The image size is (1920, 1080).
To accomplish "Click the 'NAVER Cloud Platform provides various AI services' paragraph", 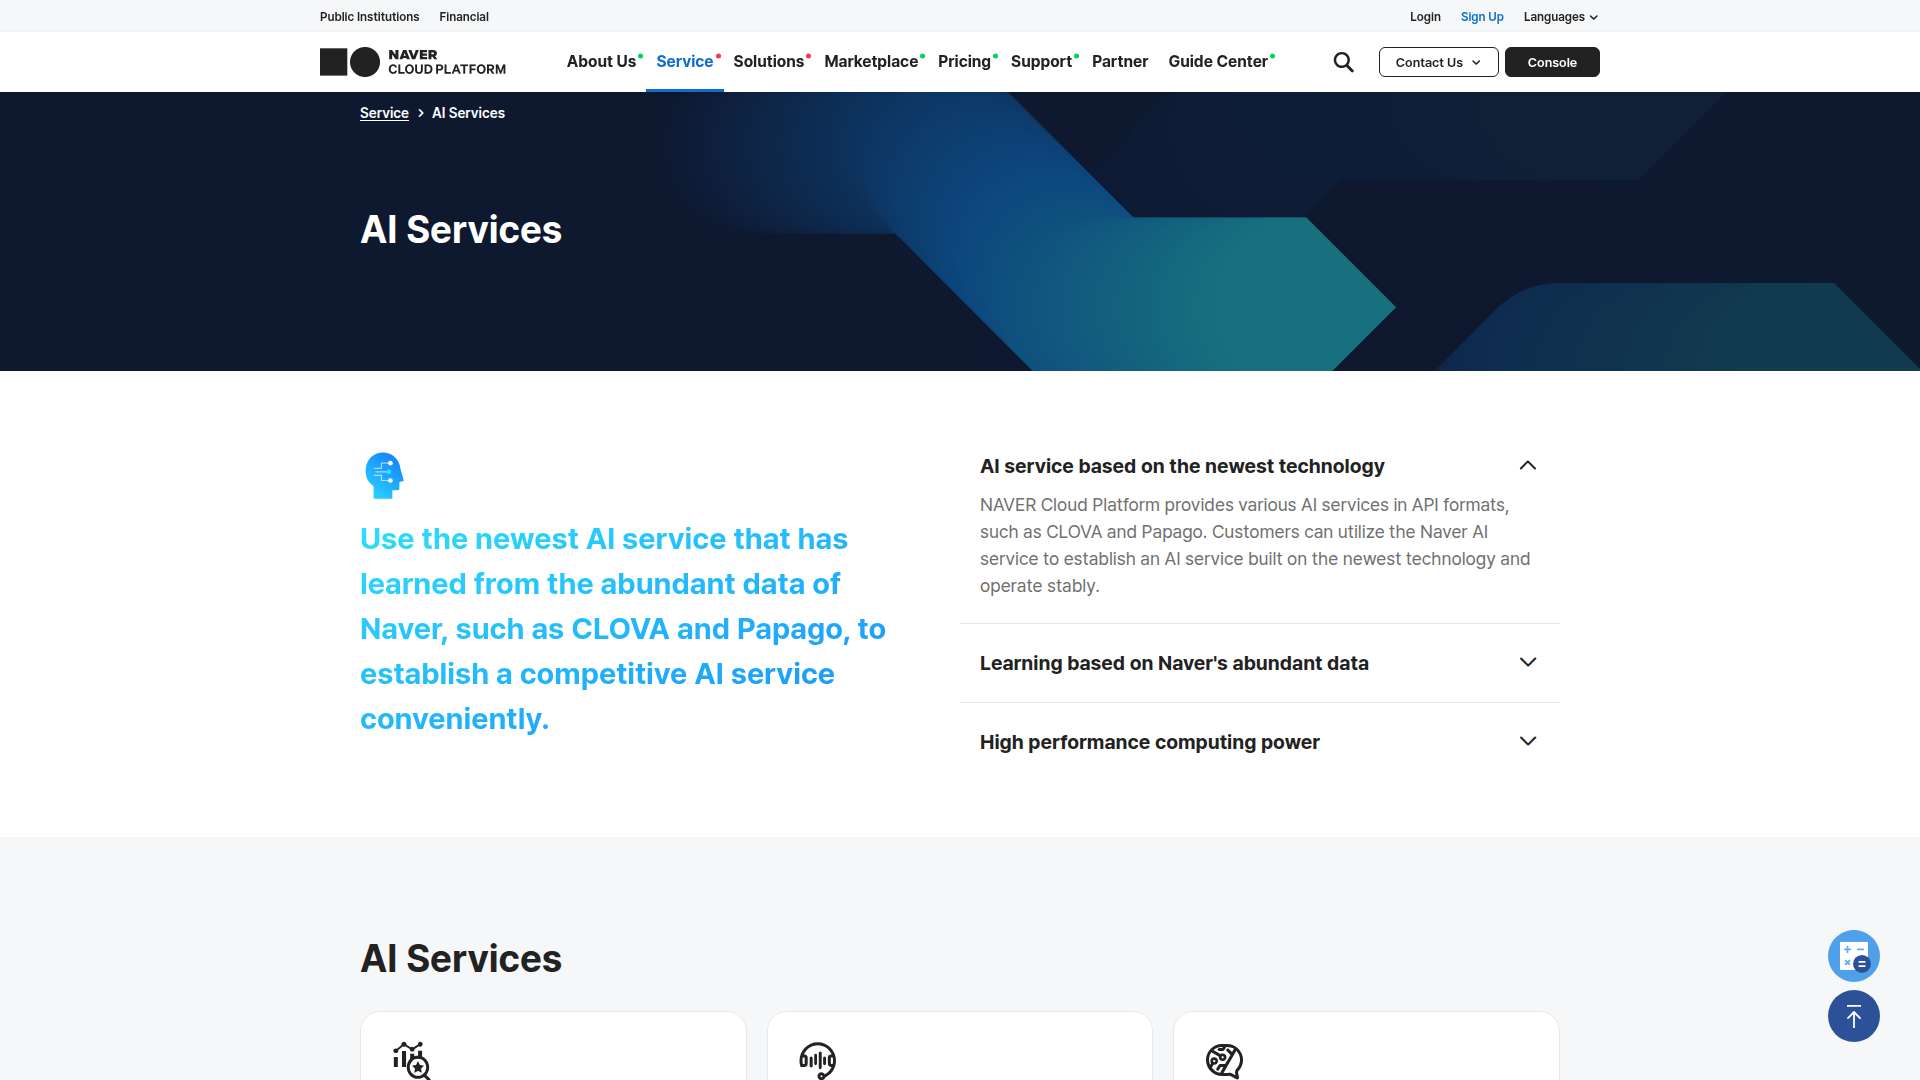I will click(x=1255, y=546).
